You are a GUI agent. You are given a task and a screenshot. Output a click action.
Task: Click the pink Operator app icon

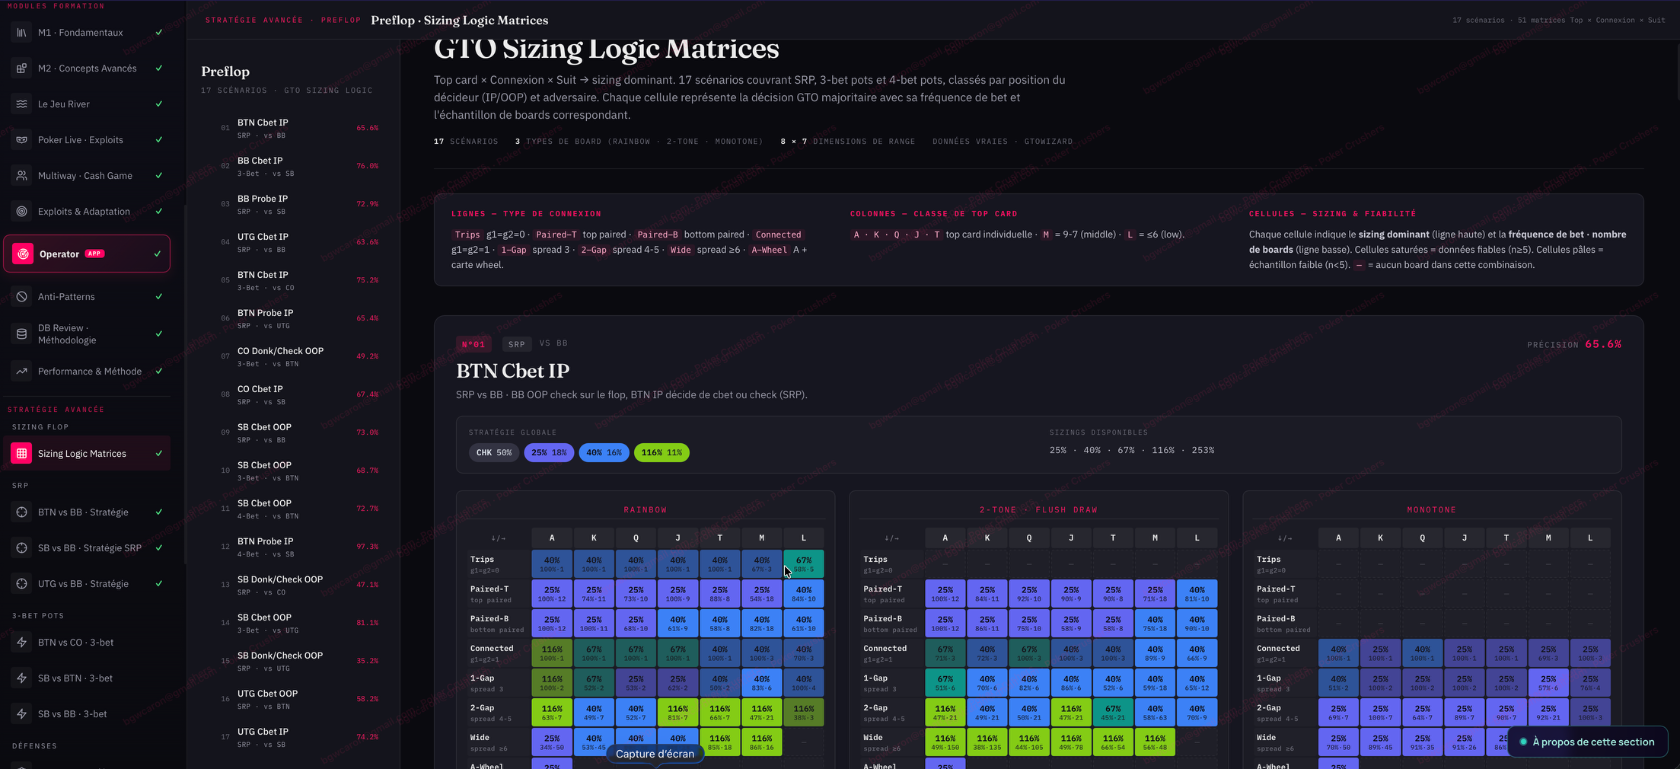pyautogui.click(x=22, y=254)
